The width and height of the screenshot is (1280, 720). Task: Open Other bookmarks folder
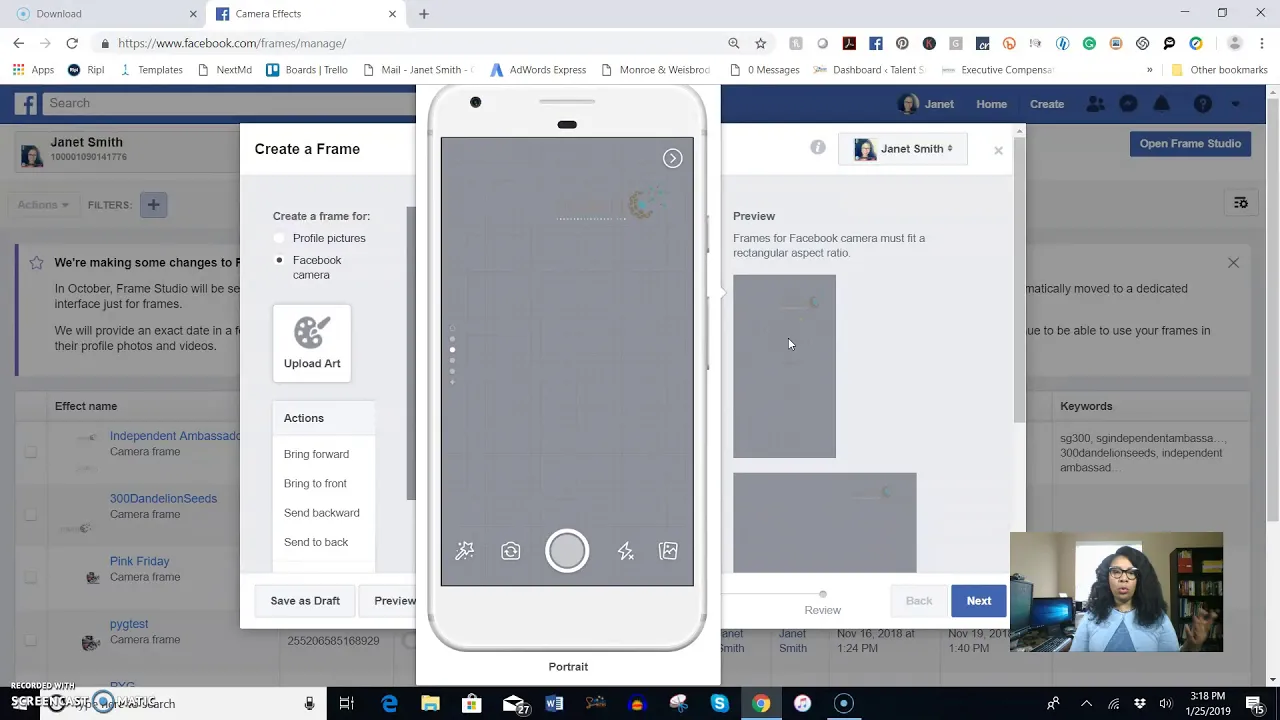[x=1219, y=70]
